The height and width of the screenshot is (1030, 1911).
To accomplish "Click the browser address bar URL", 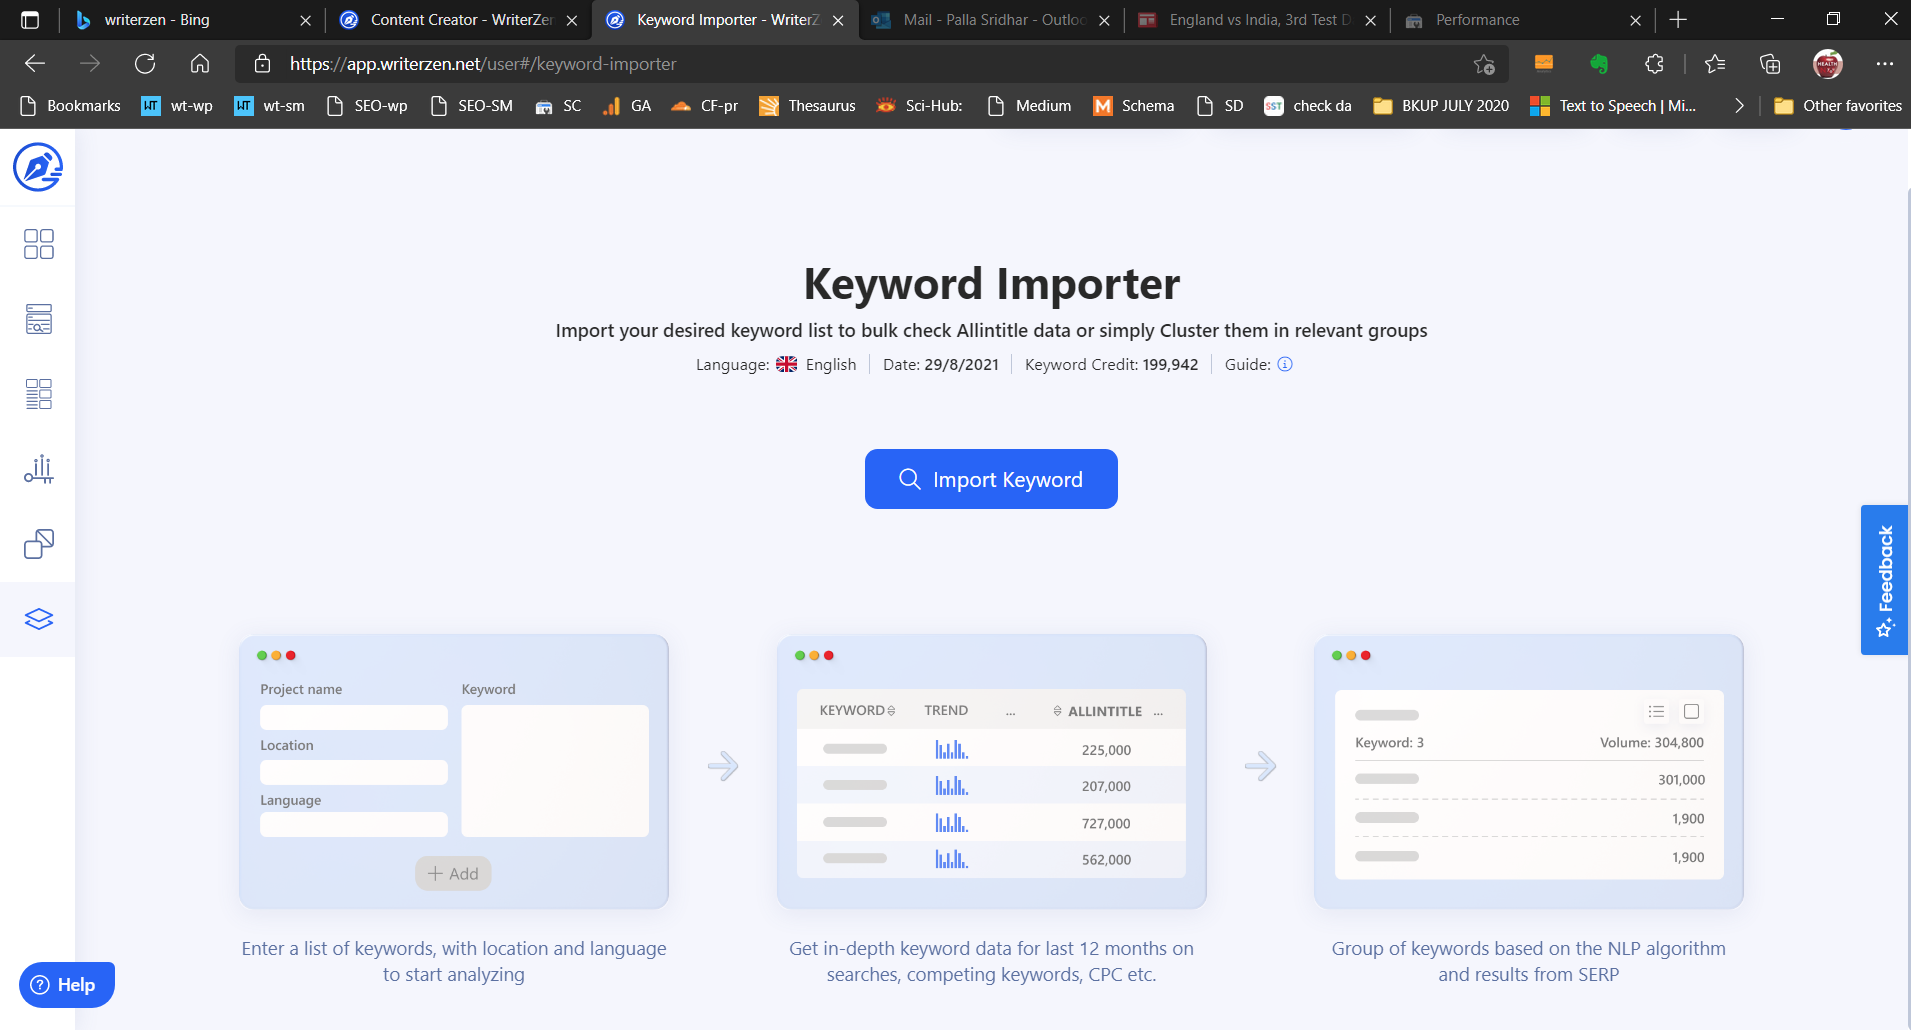I will pyautogui.click(x=483, y=64).
